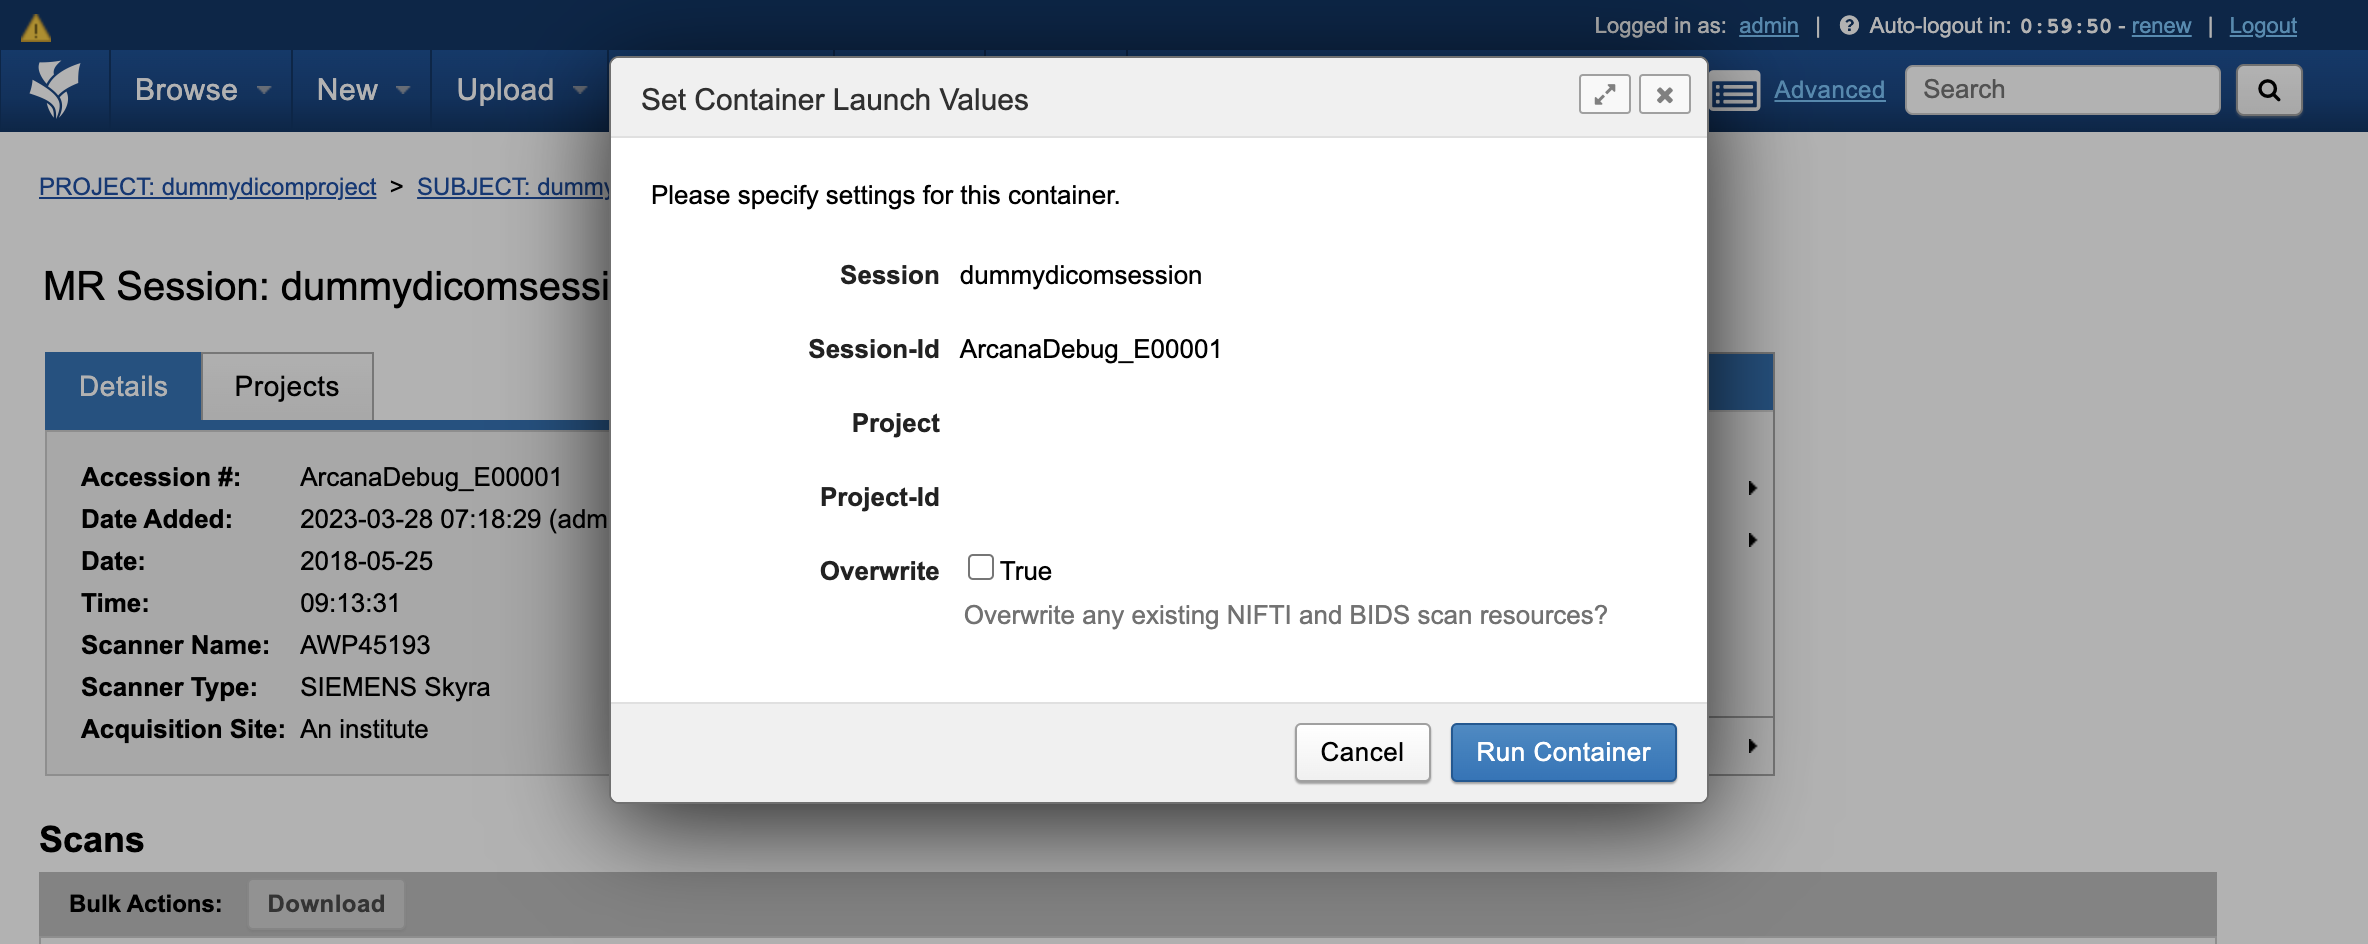Click the Overwrite NIFTI and BIDS description text

[1285, 615]
